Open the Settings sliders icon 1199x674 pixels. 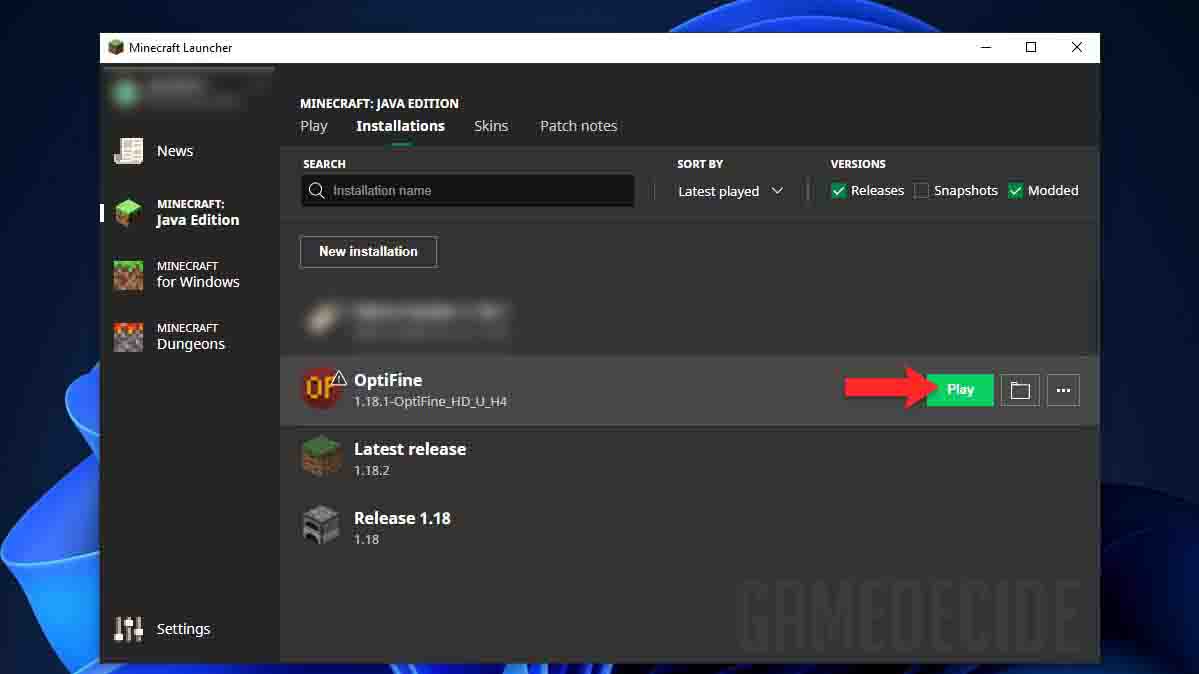coord(128,628)
